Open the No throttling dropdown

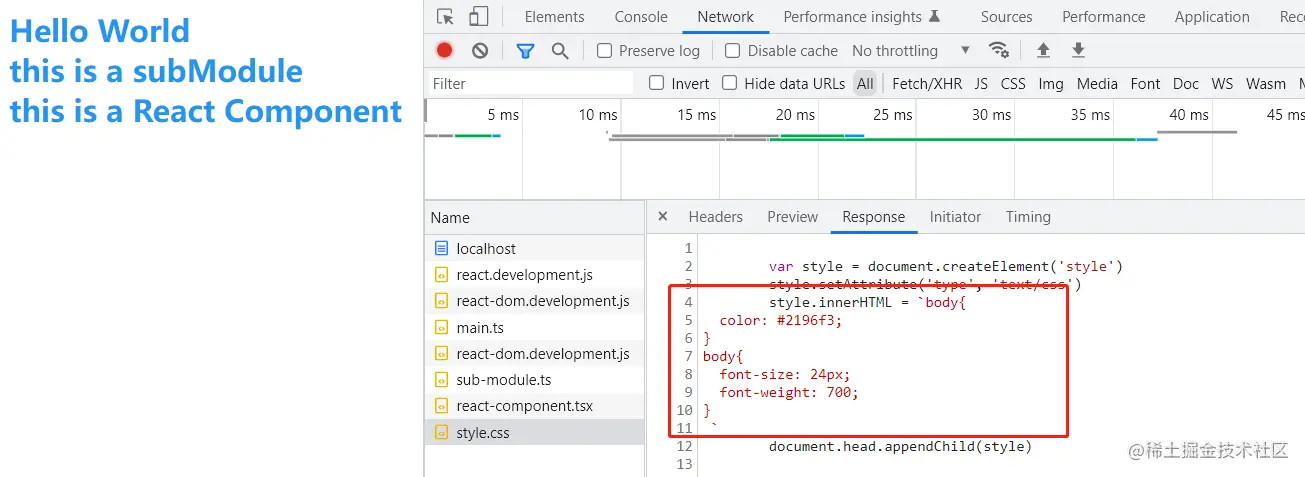[910, 51]
